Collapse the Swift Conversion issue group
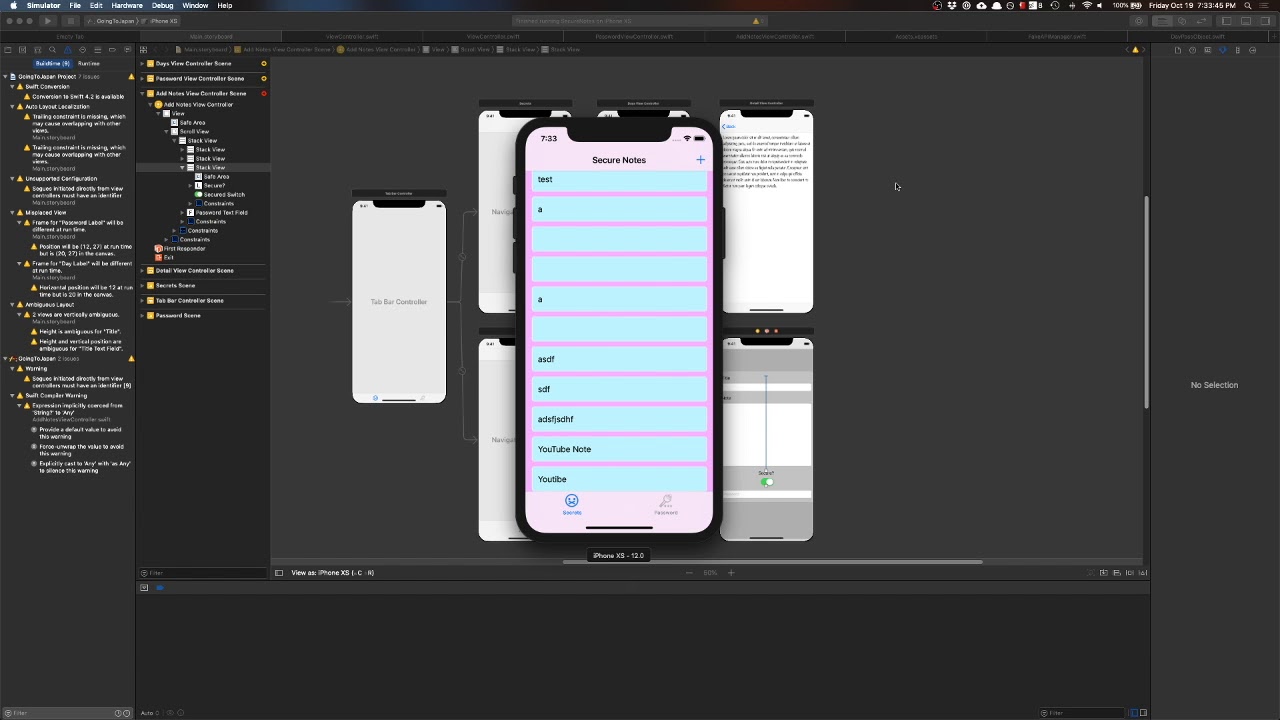The height and width of the screenshot is (720, 1280). (x=12, y=87)
